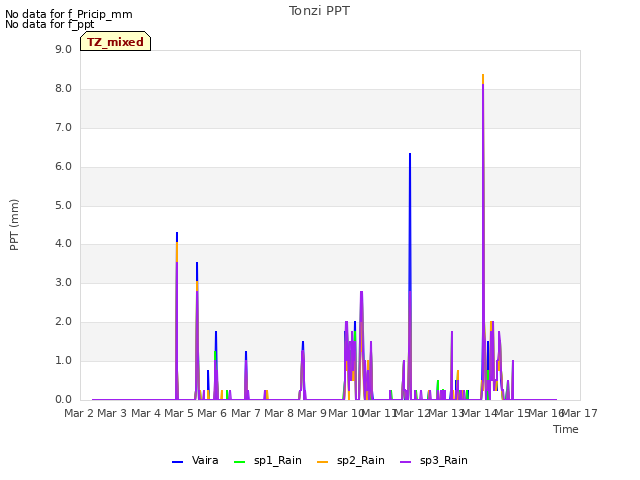Click the 3.0 y-axis tick label
The height and width of the screenshot is (480, 640).
(63, 282)
